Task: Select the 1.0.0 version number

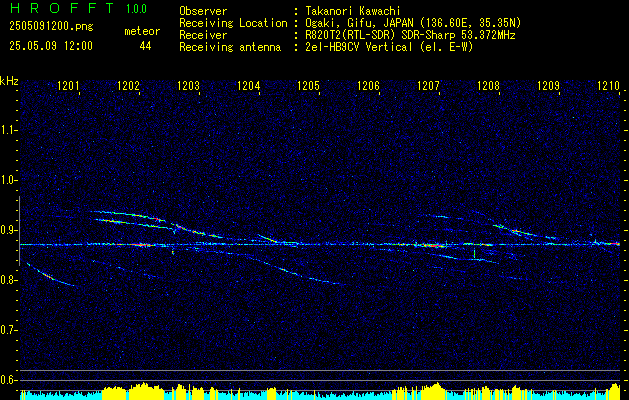Action: click(136, 9)
